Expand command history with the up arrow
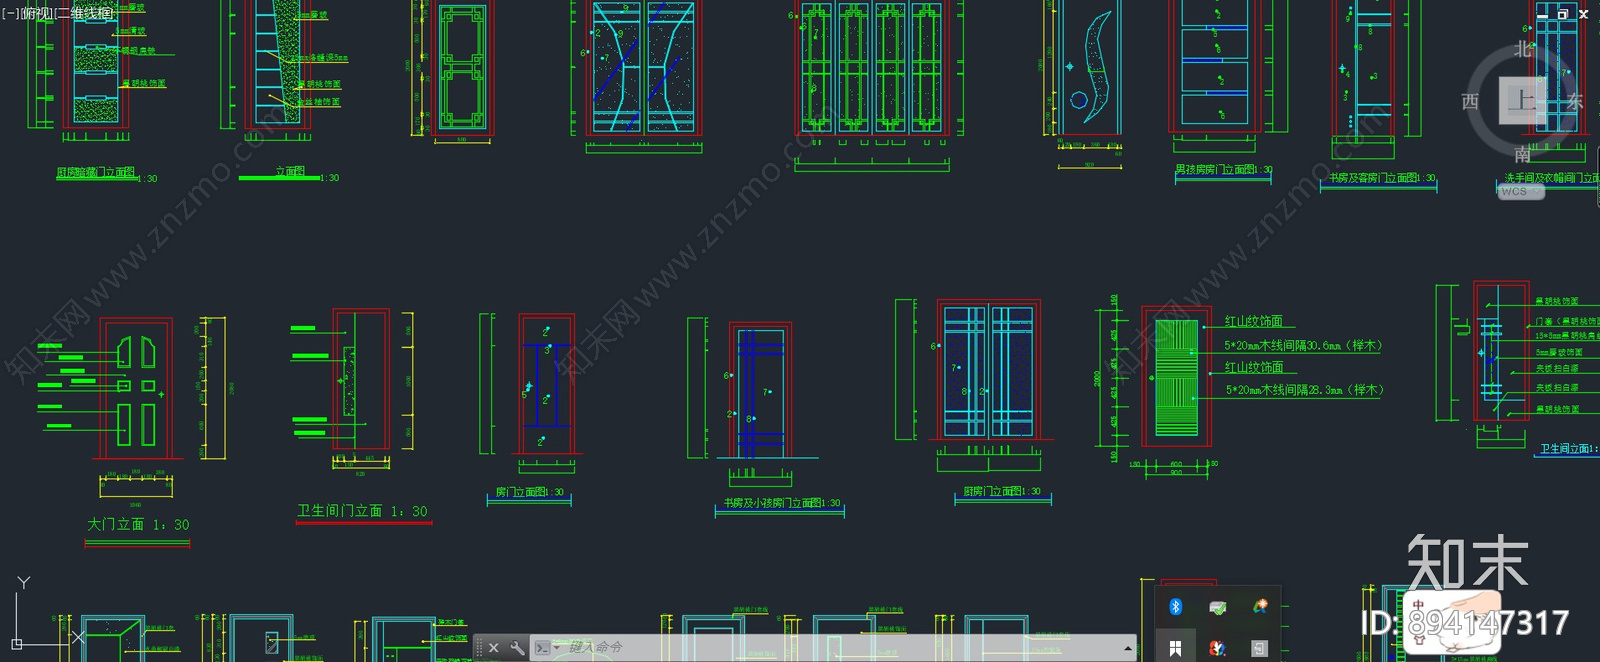The image size is (1600, 662). tap(1128, 648)
